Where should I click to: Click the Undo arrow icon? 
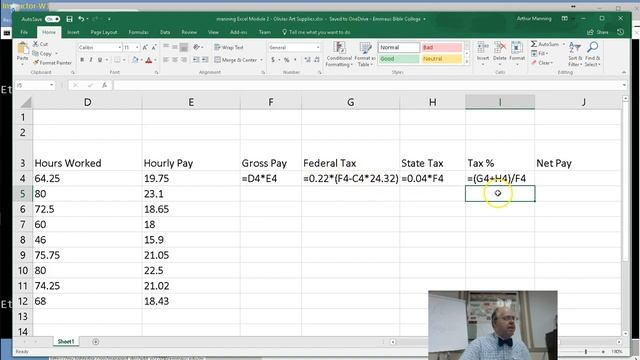[81, 19]
